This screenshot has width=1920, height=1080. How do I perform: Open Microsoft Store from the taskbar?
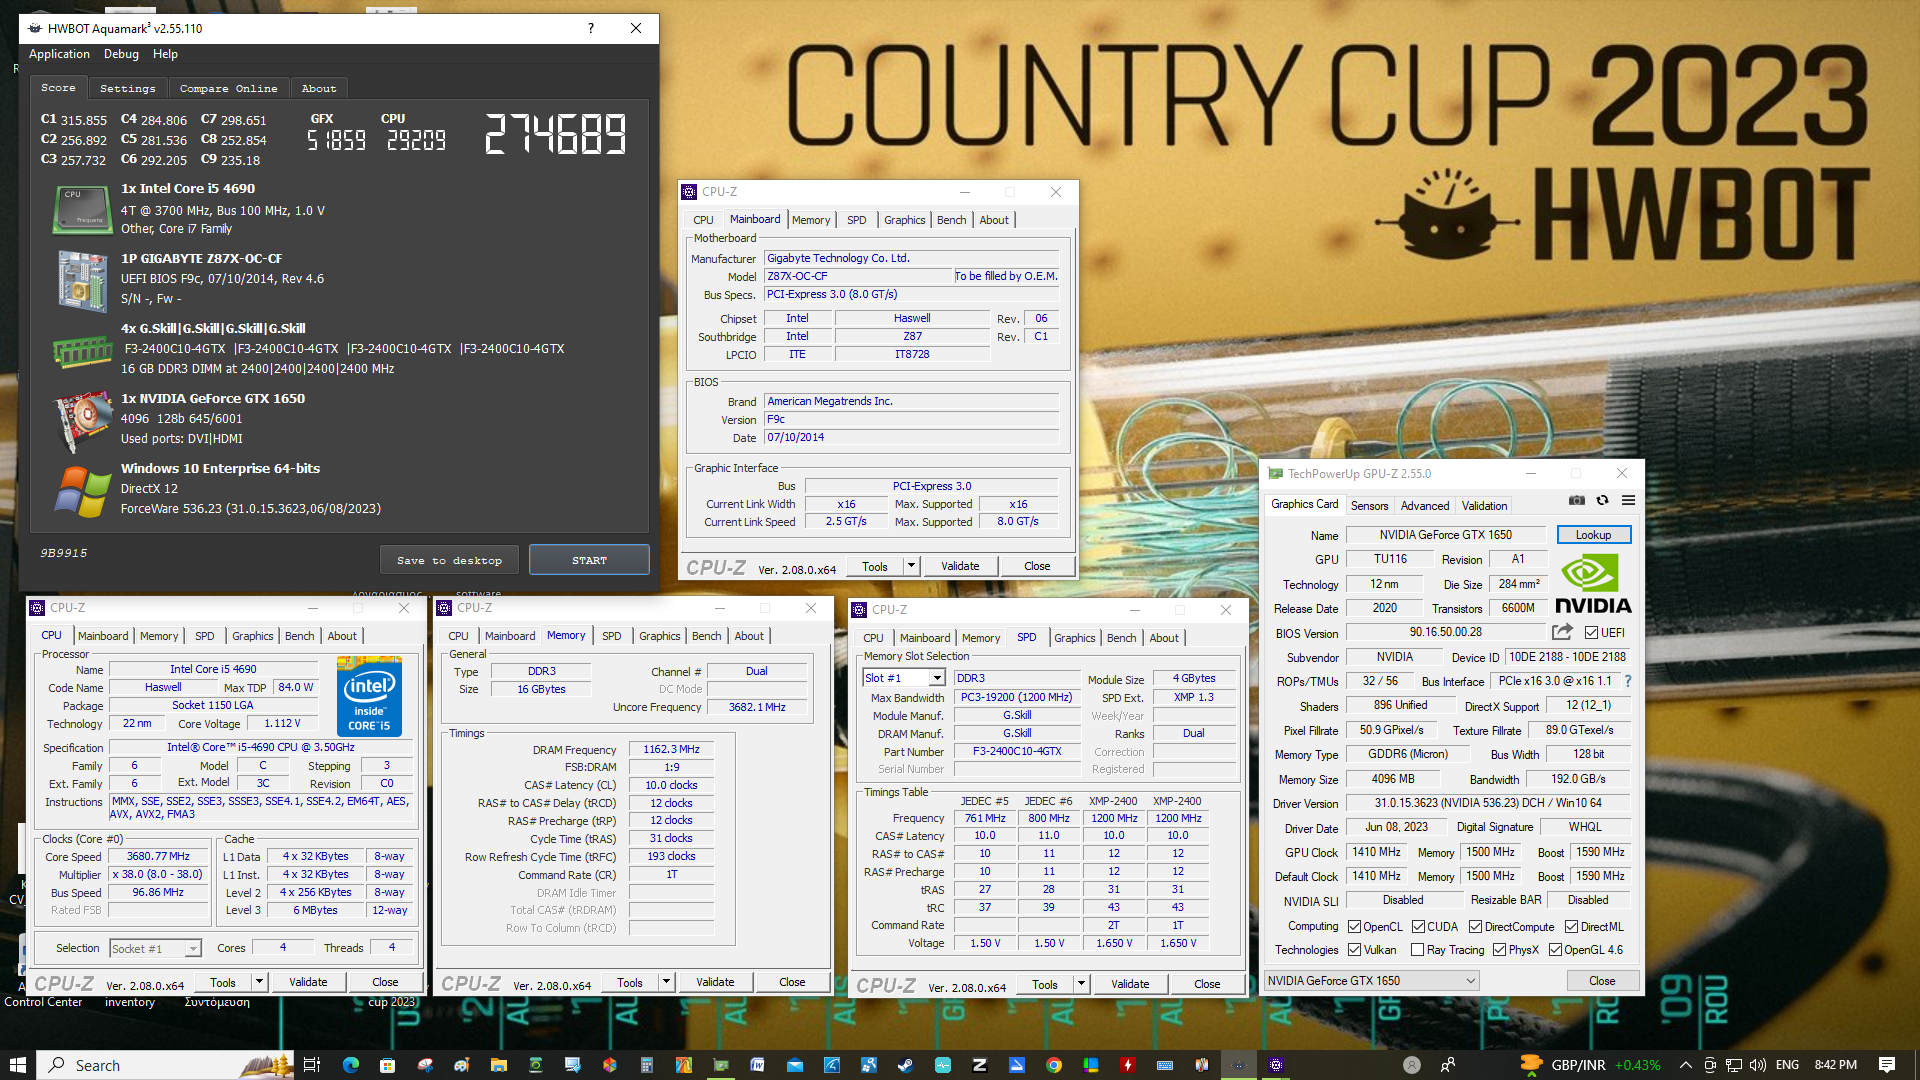click(x=387, y=1065)
